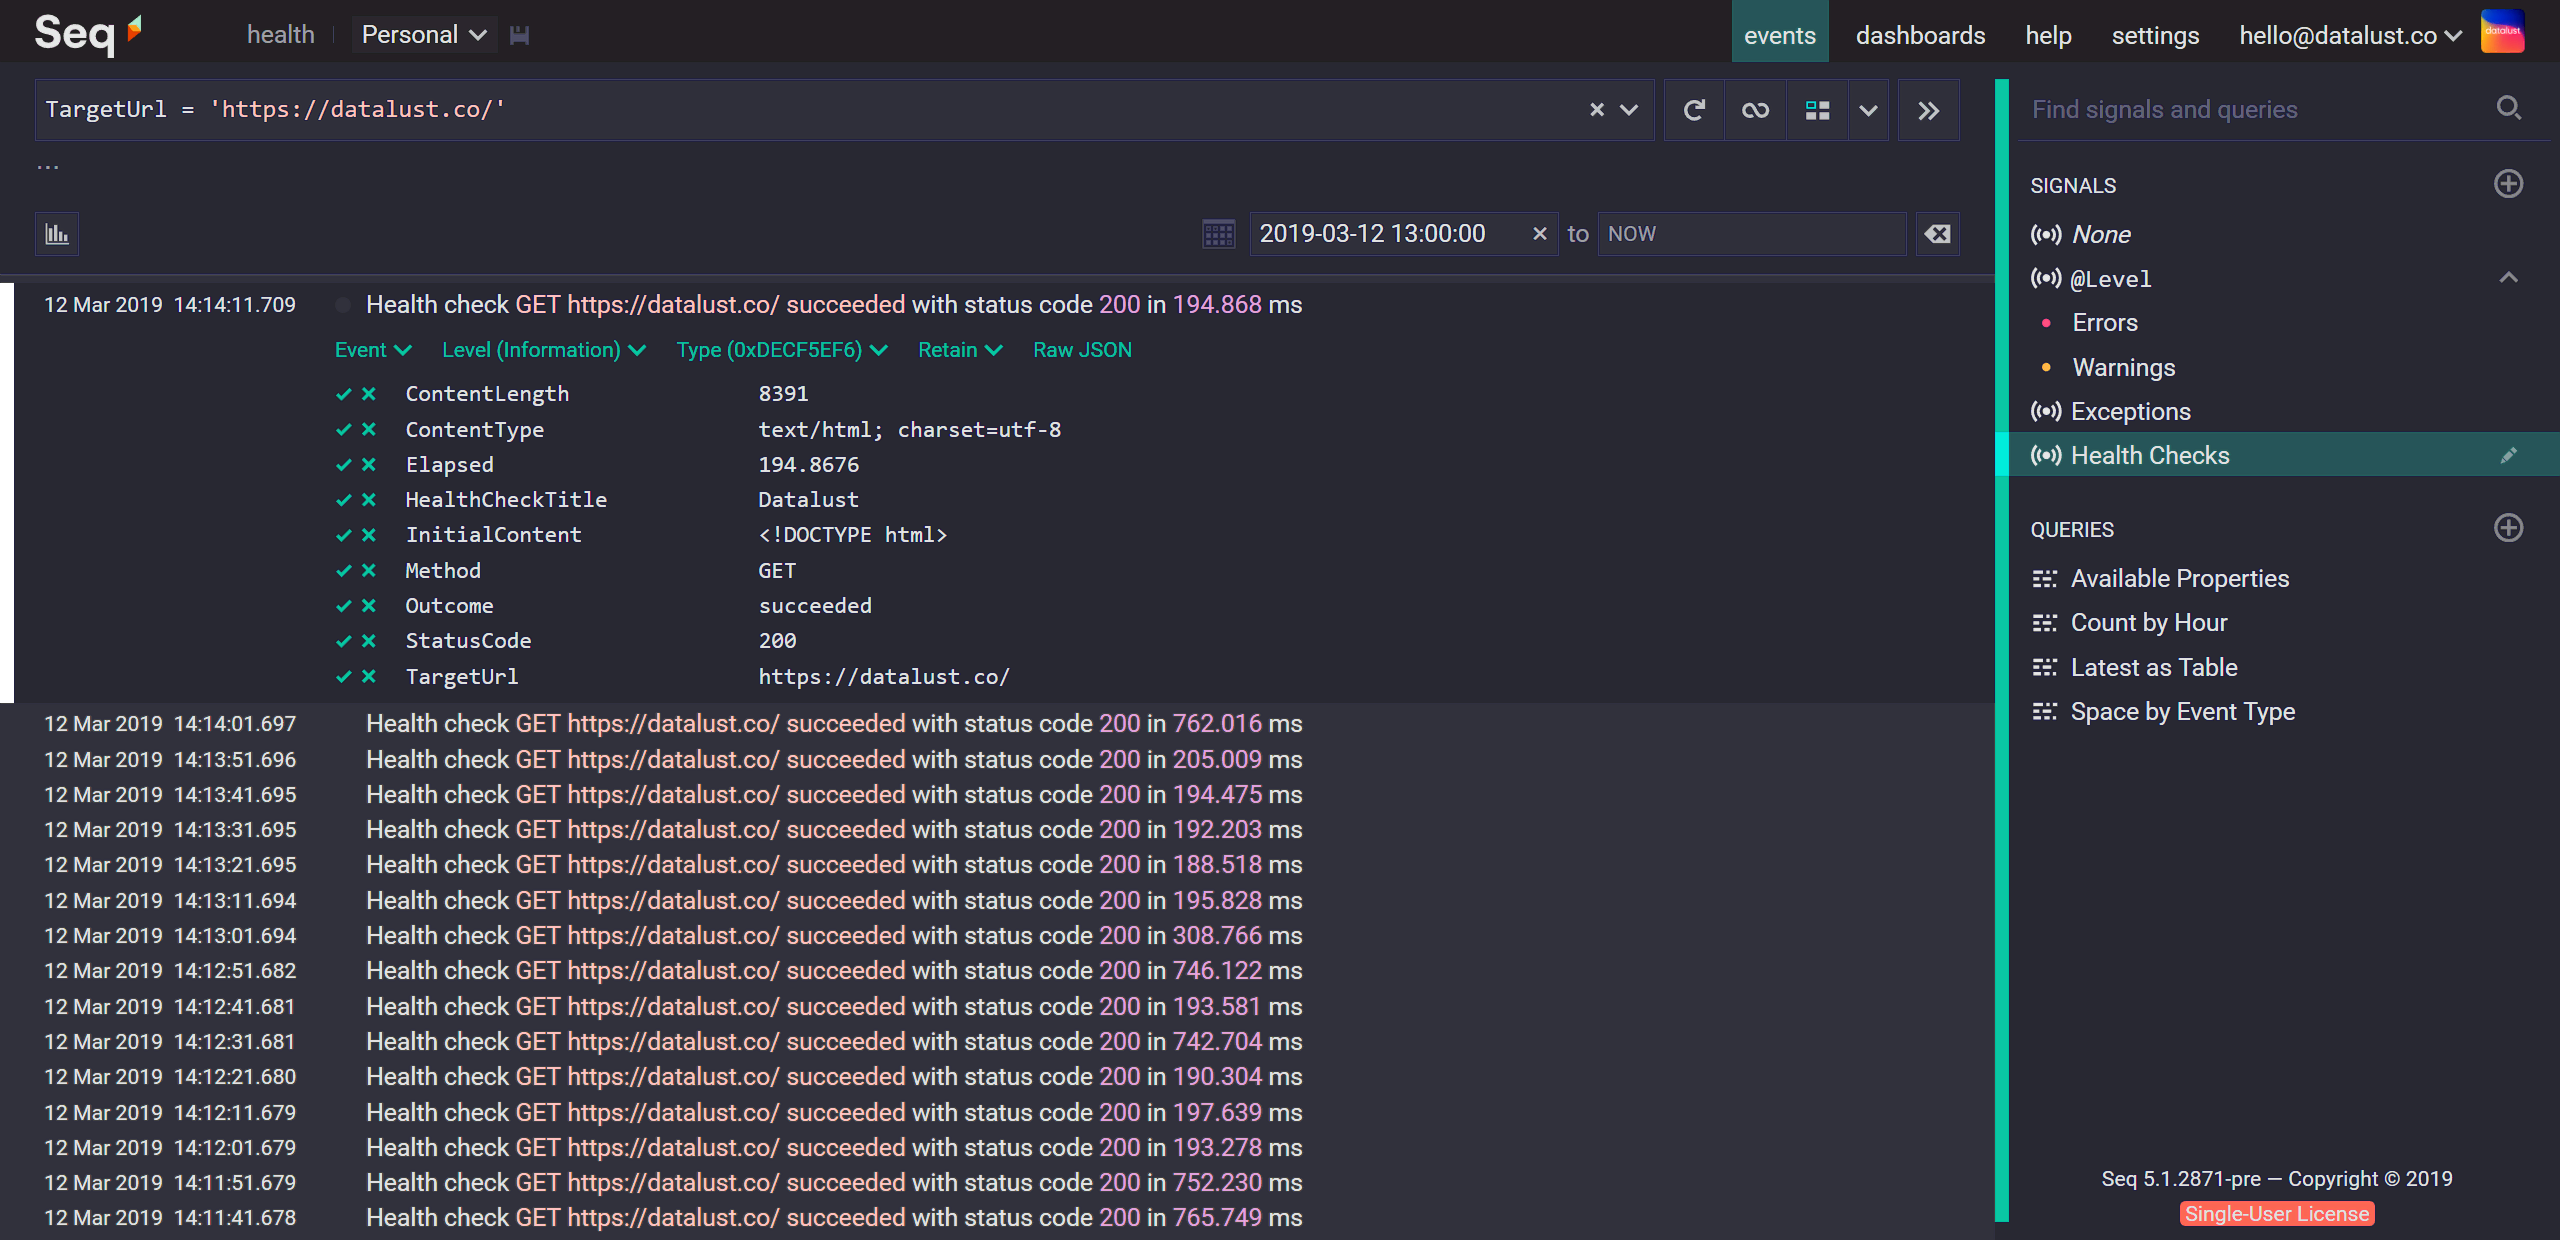Collapse the @Level signal group
This screenshot has height=1240, width=2560.
[2508, 278]
